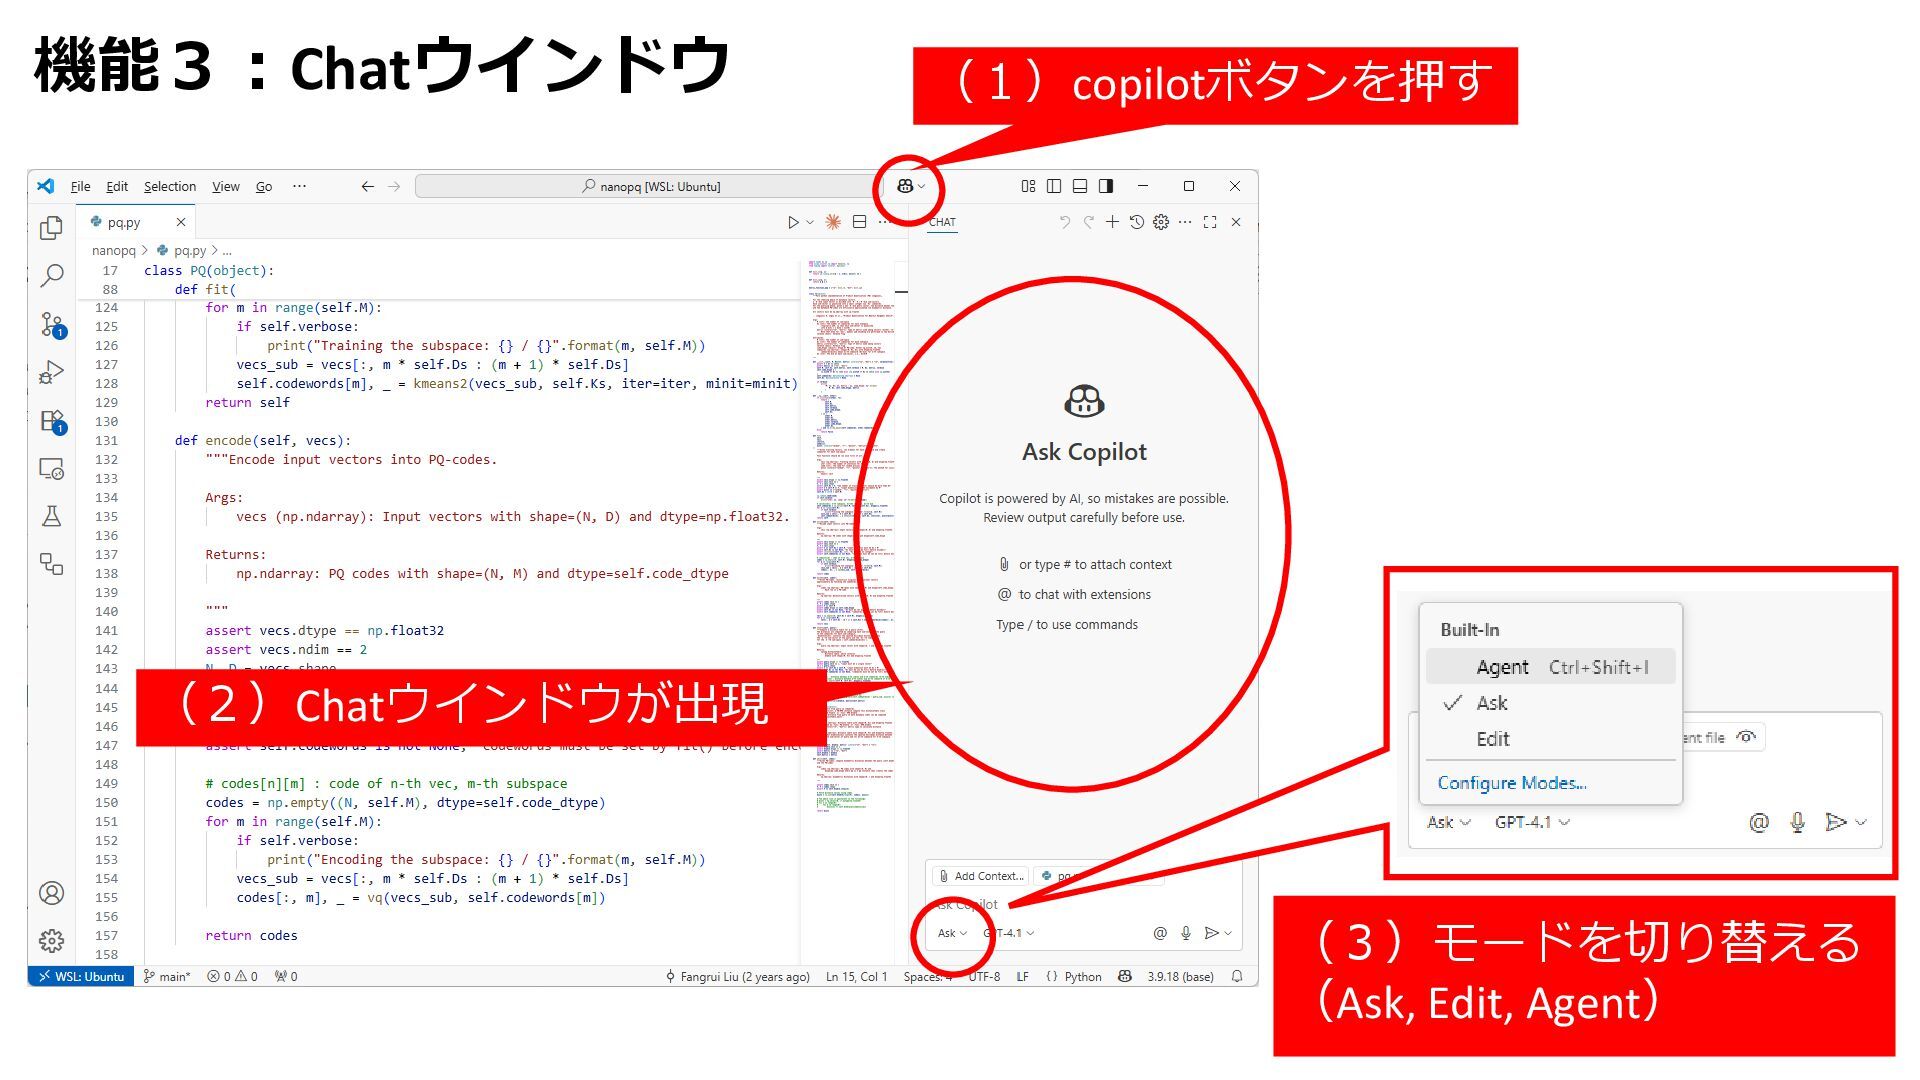
Task: Select the pq.py editor tab
Action: coord(135,222)
